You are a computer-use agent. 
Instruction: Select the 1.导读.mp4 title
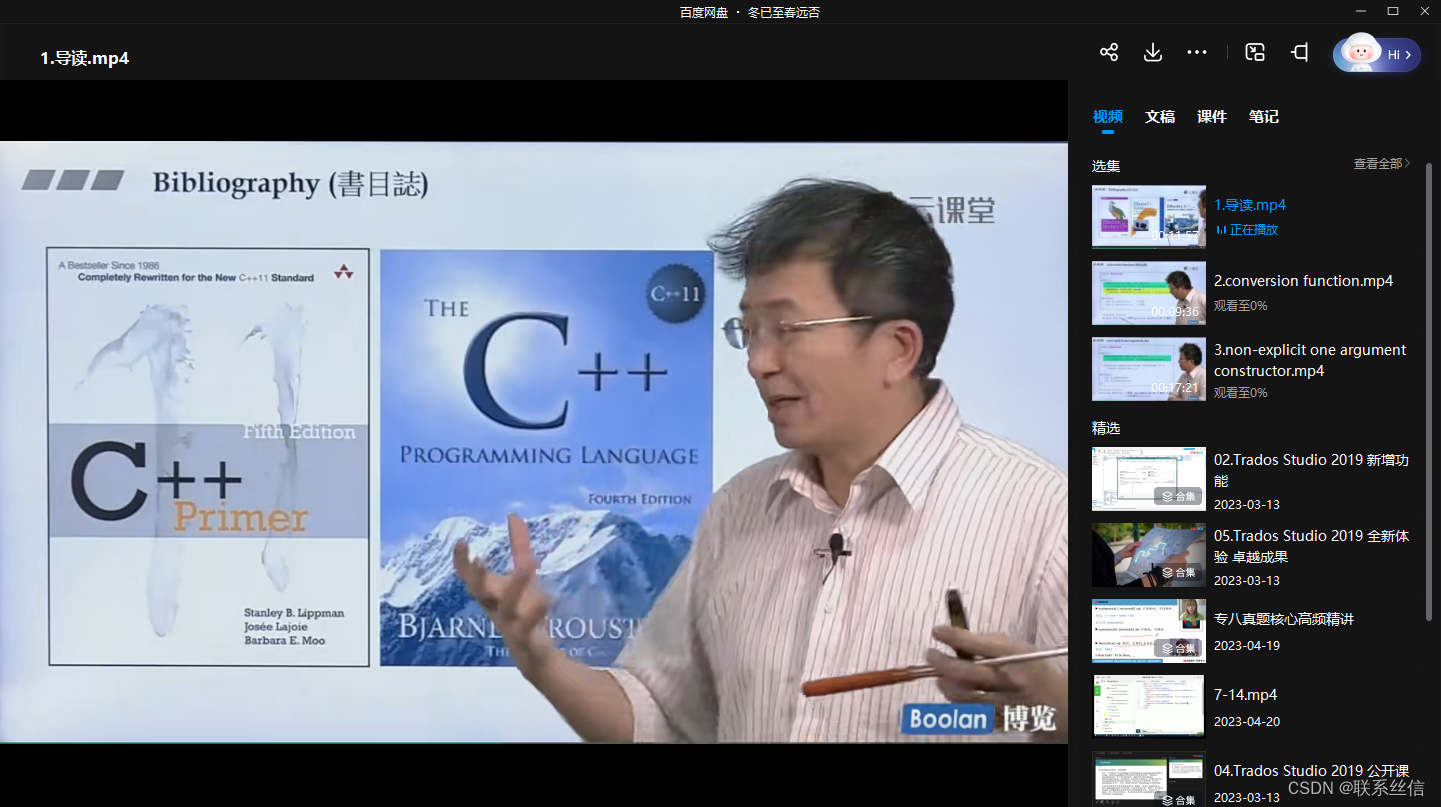click(1250, 205)
